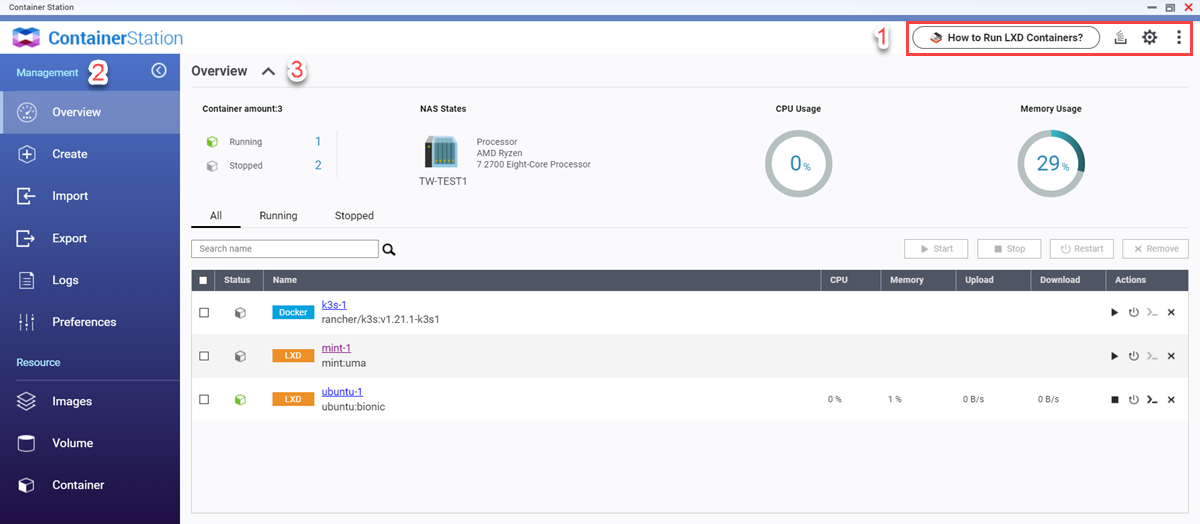Open terminal for k3s-1 container

tap(1152, 313)
